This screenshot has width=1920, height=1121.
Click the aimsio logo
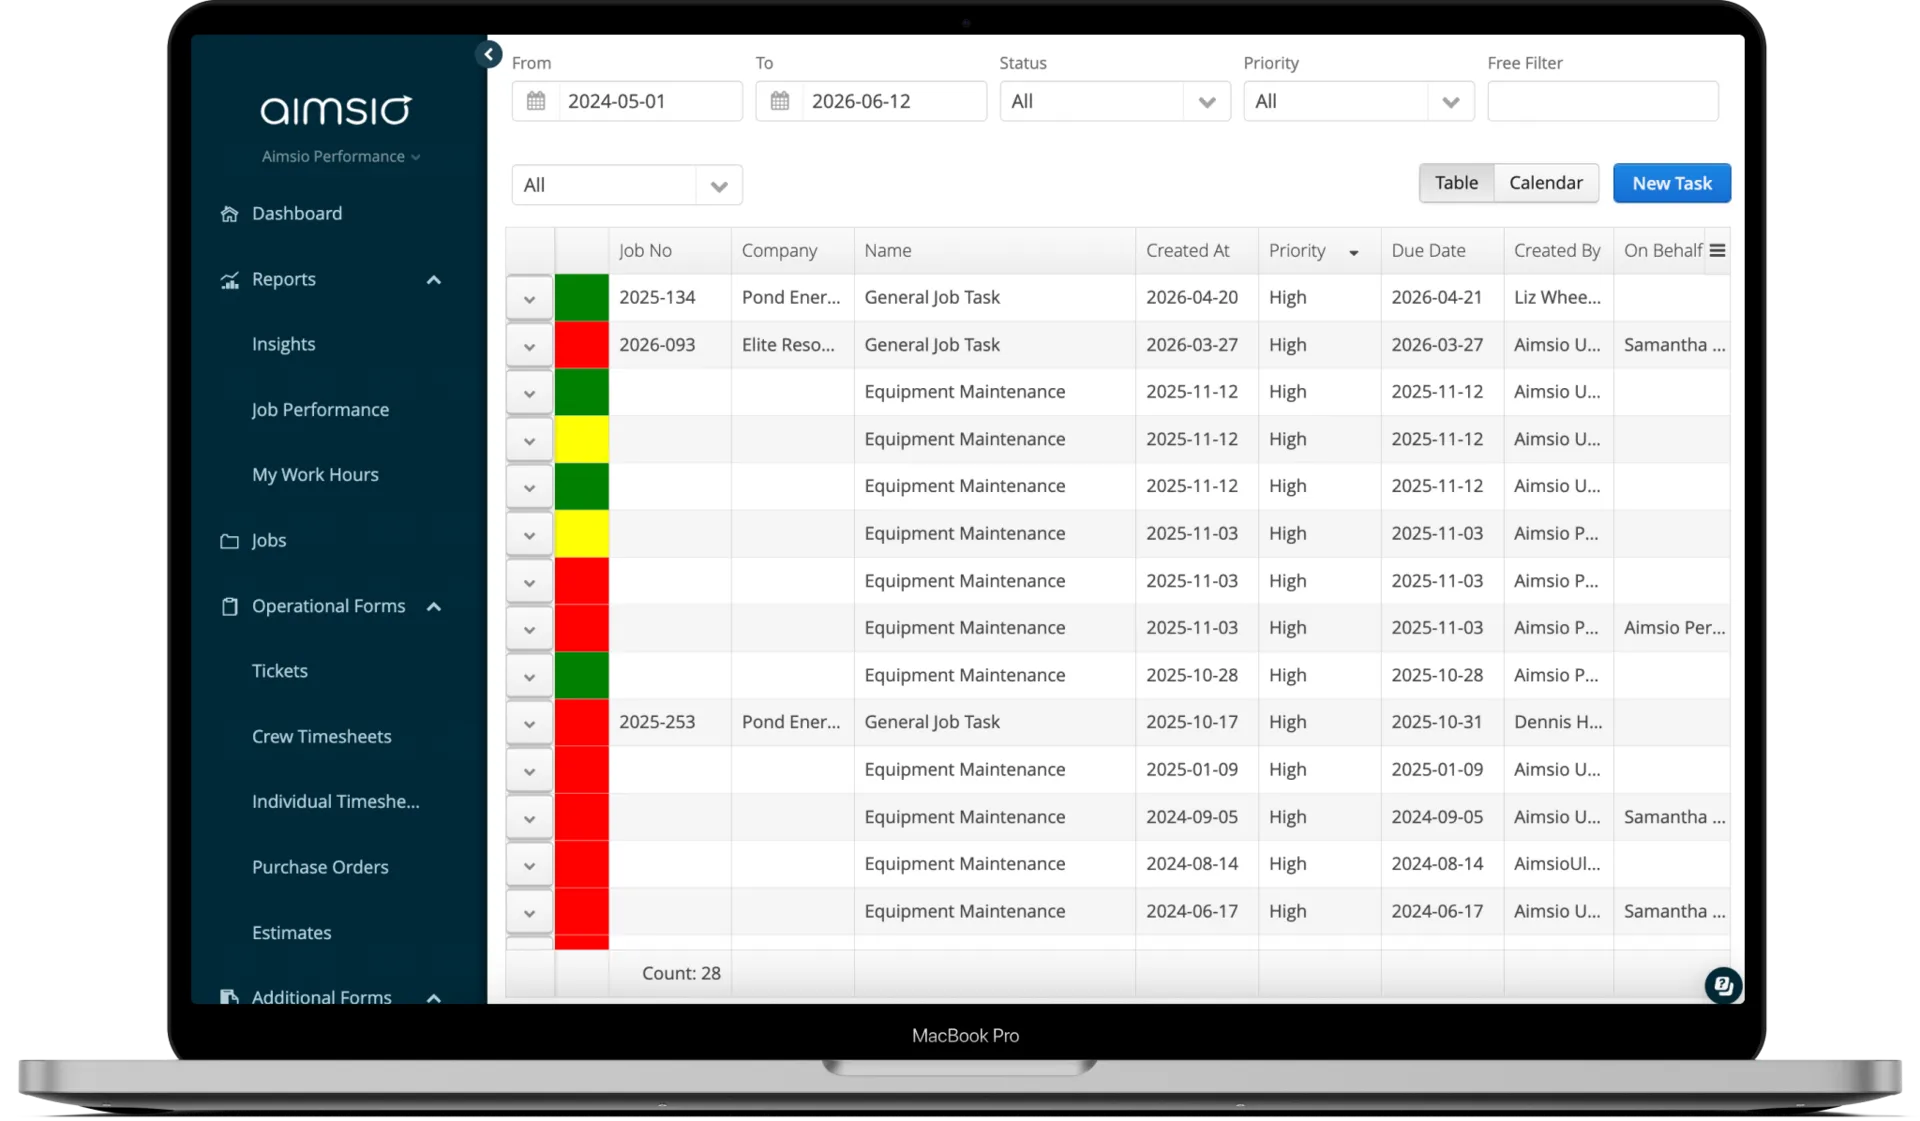pyautogui.click(x=336, y=109)
